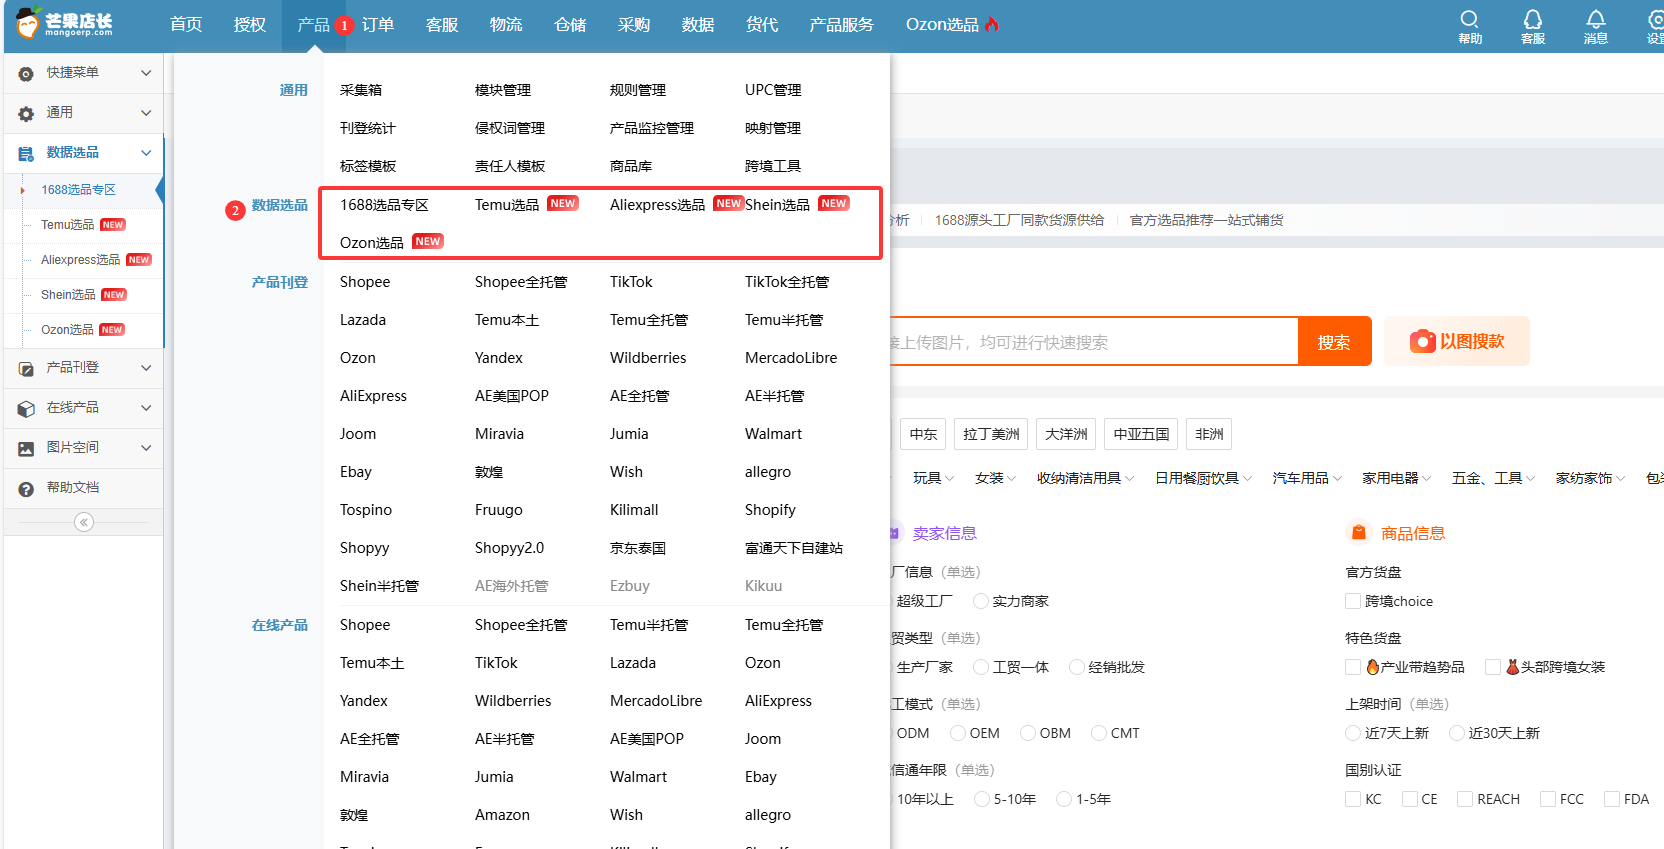Screen dimensions: 1664x849
Task: Check the 产业带趋势品 checkbox
Action: point(1353,667)
